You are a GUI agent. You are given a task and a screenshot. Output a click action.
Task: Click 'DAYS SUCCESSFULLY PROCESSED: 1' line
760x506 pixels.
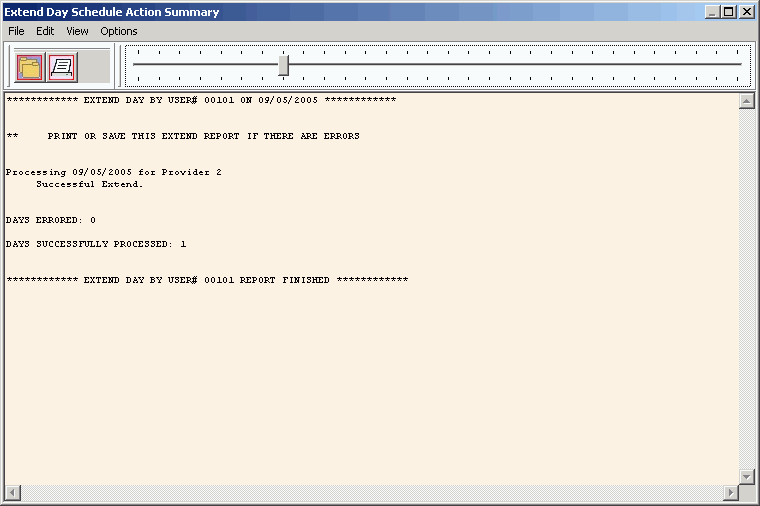click(96, 244)
